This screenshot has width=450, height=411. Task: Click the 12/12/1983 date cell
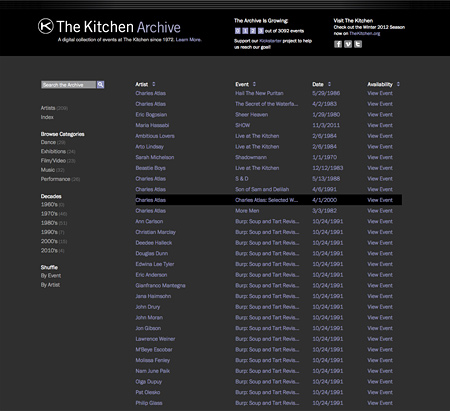coord(328,168)
